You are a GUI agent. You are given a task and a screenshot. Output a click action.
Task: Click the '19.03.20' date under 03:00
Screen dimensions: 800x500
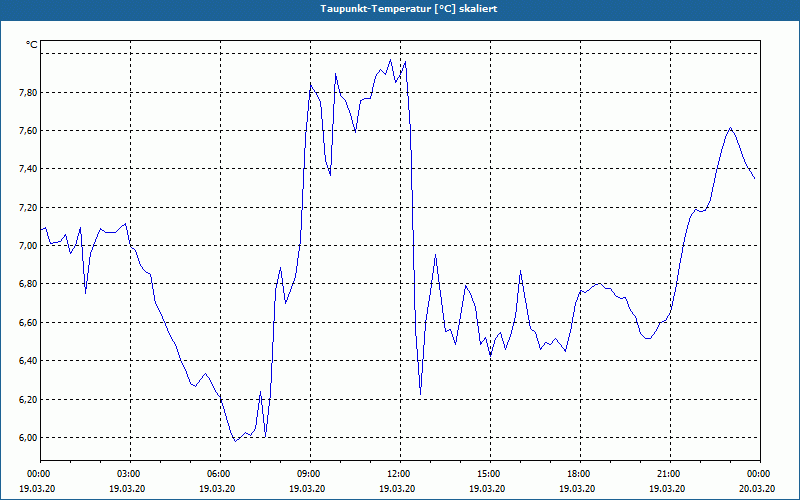pos(127,488)
